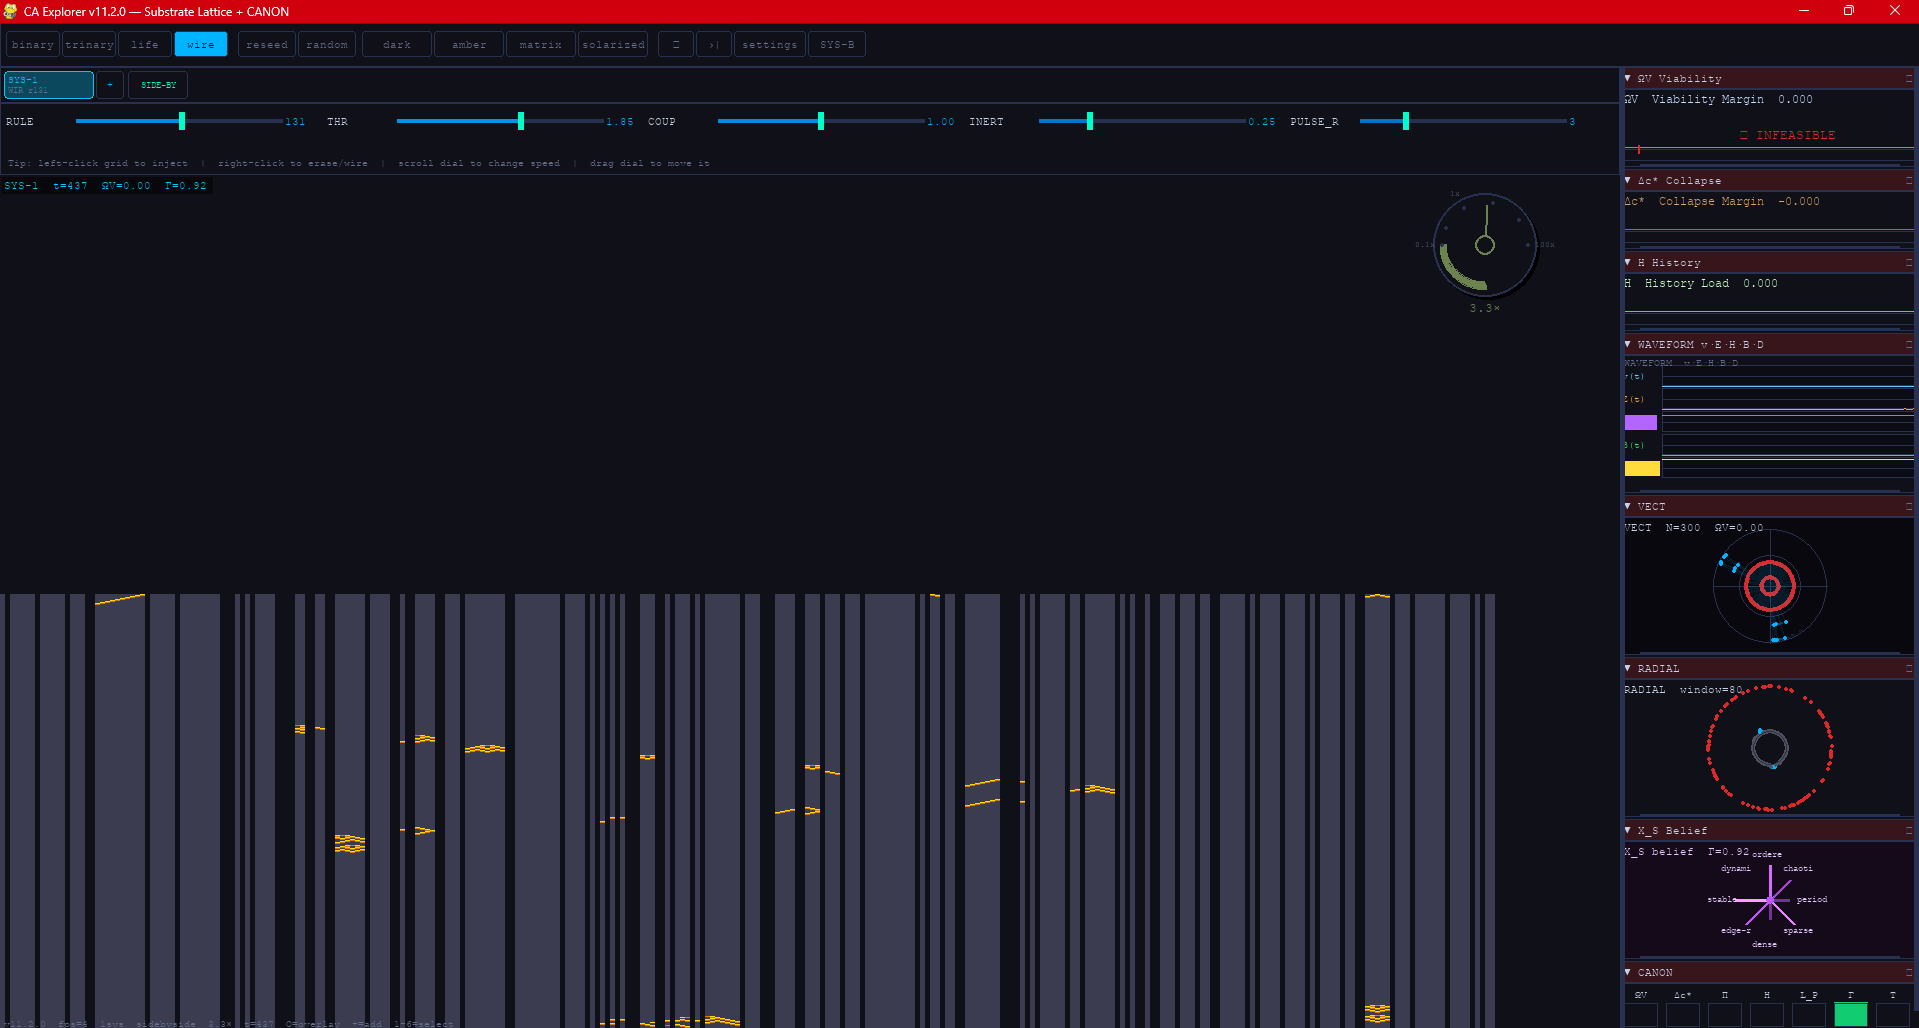Click pop-out square on VECT header
This screenshot has width=1919, height=1028.
1908,506
